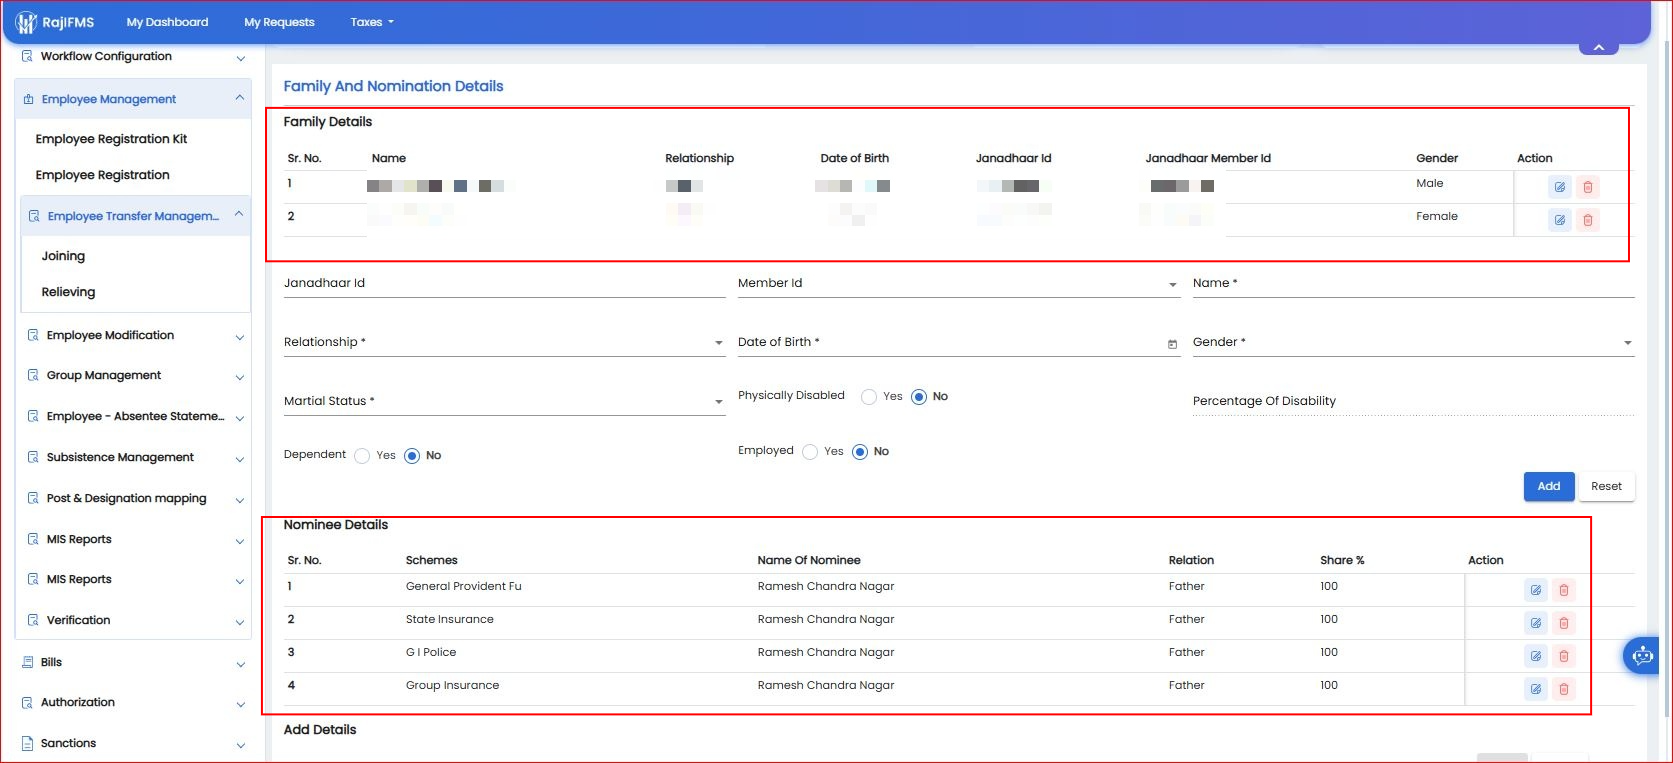Go to My Dashboard
This screenshot has height=763, width=1673.
(167, 22)
